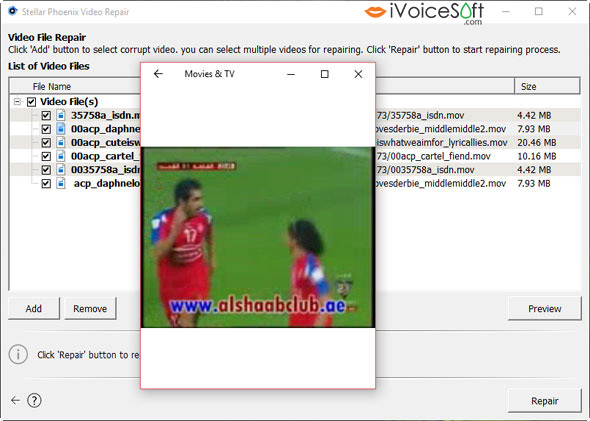Image resolution: width=590 pixels, height=421 pixels.
Task: Uncheck the Video File(s) root checkbox
Action: [32, 102]
